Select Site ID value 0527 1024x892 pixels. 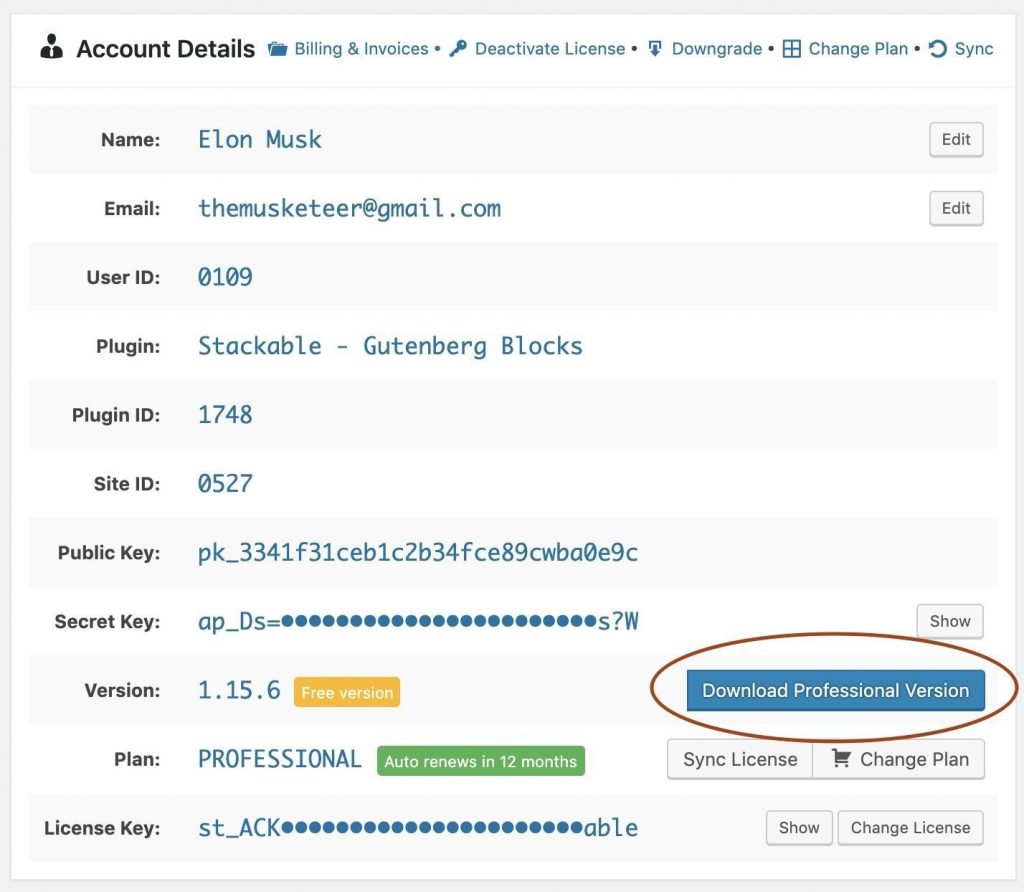[x=225, y=484]
